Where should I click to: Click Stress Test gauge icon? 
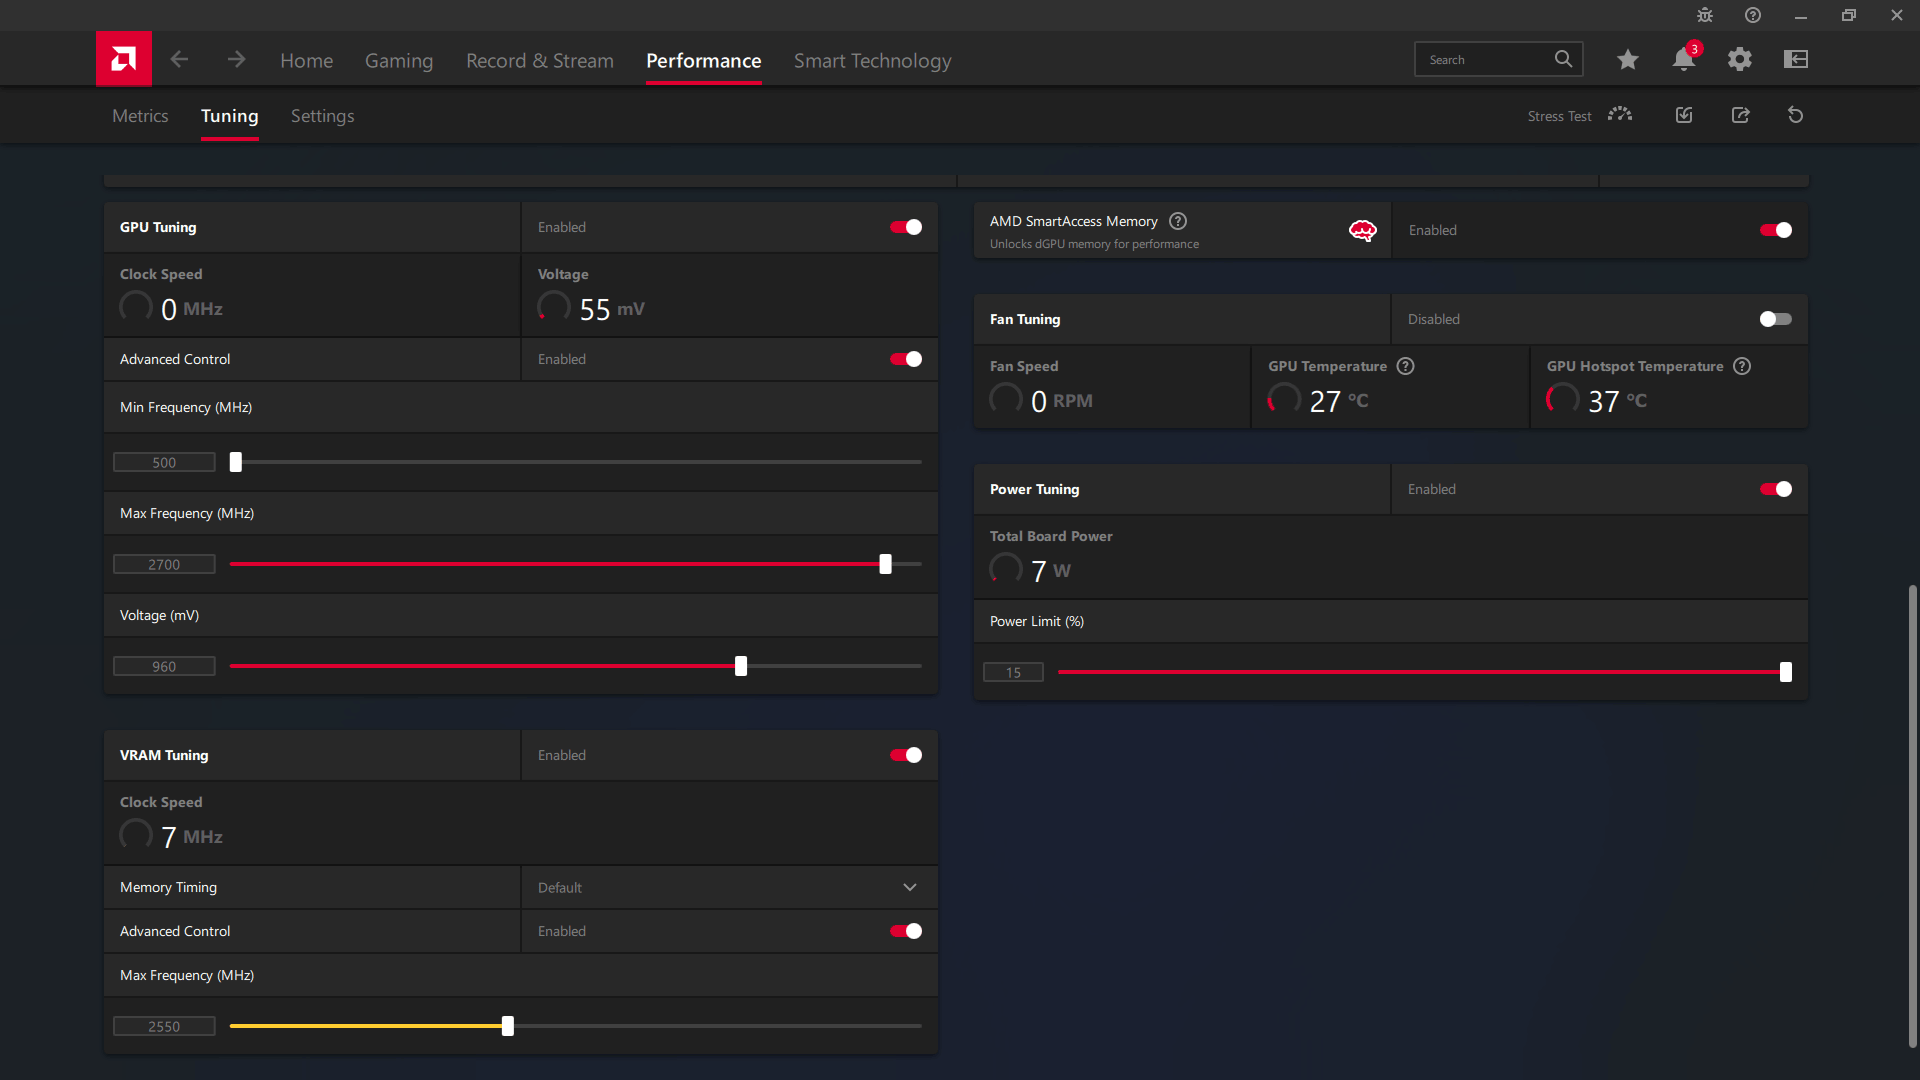pyautogui.click(x=1620, y=115)
